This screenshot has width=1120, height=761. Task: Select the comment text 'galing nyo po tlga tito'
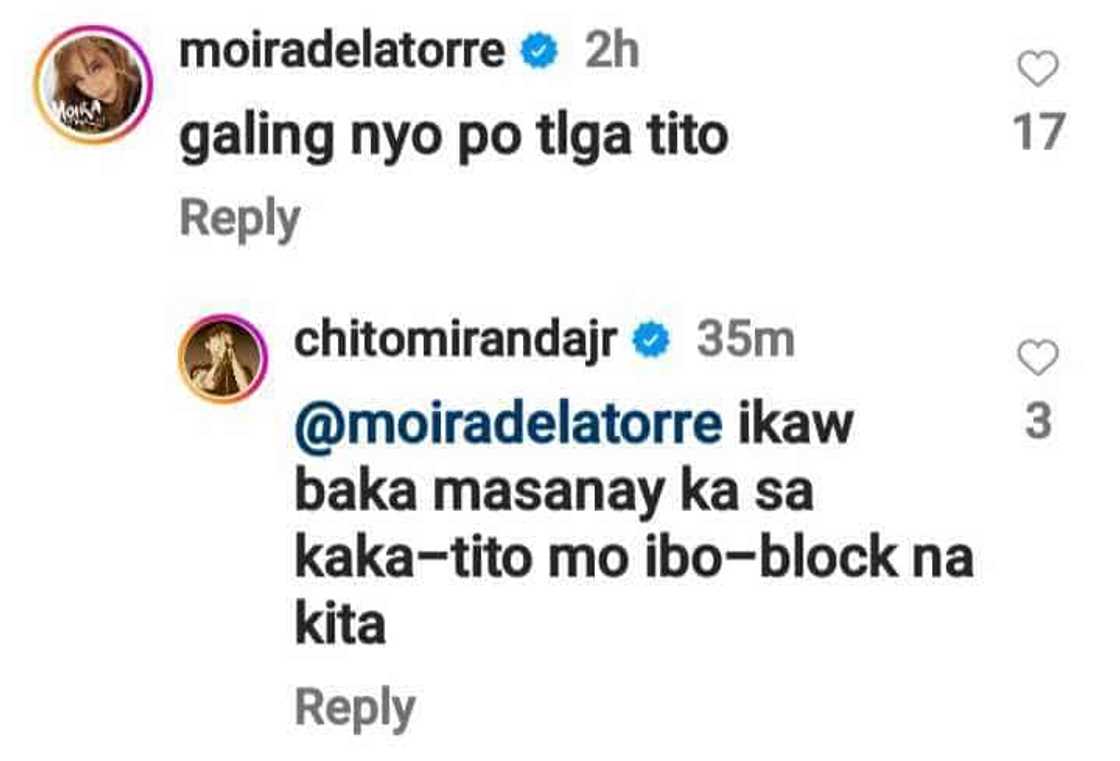pos(454,137)
